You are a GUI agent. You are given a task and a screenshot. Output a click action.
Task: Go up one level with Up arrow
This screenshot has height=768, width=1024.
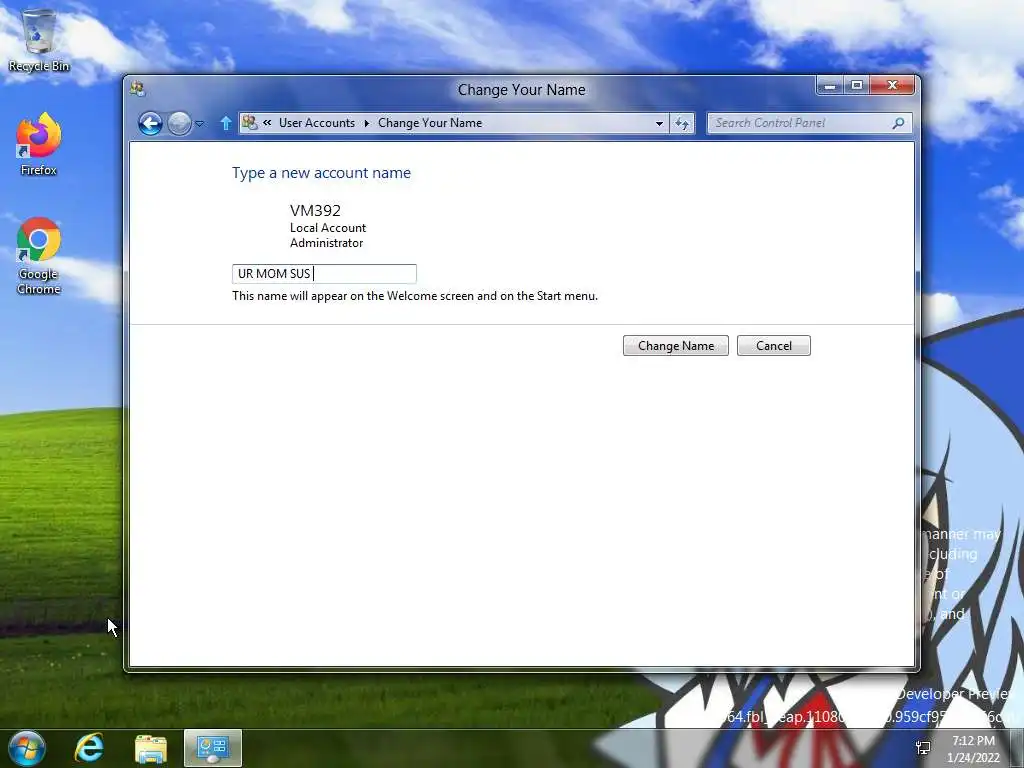point(226,123)
